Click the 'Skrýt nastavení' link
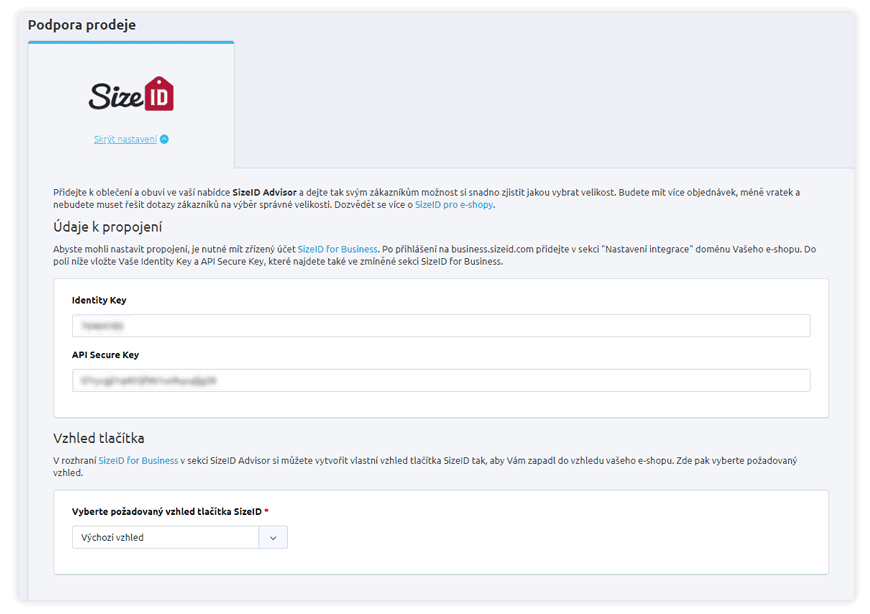 click(125, 139)
